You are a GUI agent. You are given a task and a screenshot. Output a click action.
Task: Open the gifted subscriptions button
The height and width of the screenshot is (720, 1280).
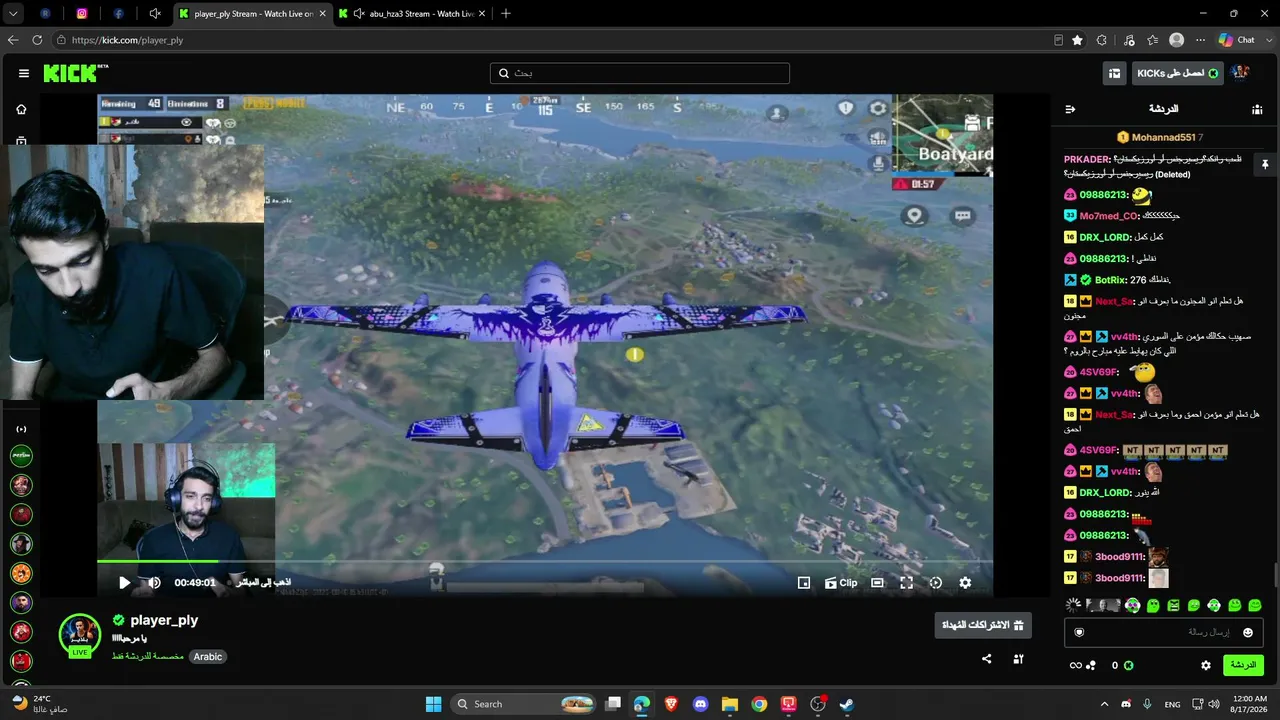(983, 626)
